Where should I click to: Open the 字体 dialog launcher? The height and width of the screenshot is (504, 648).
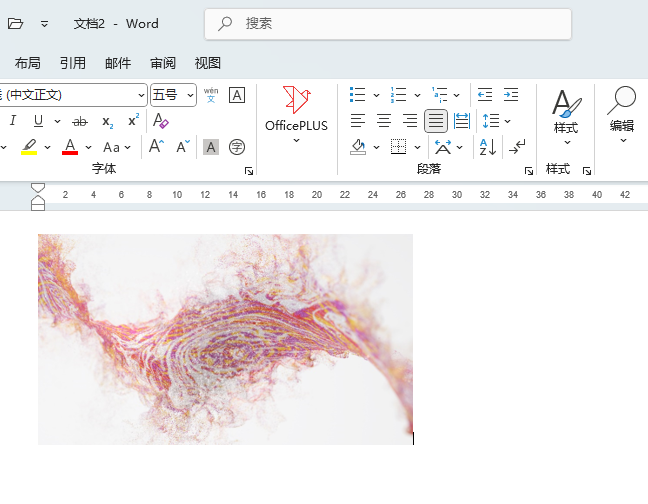(249, 171)
